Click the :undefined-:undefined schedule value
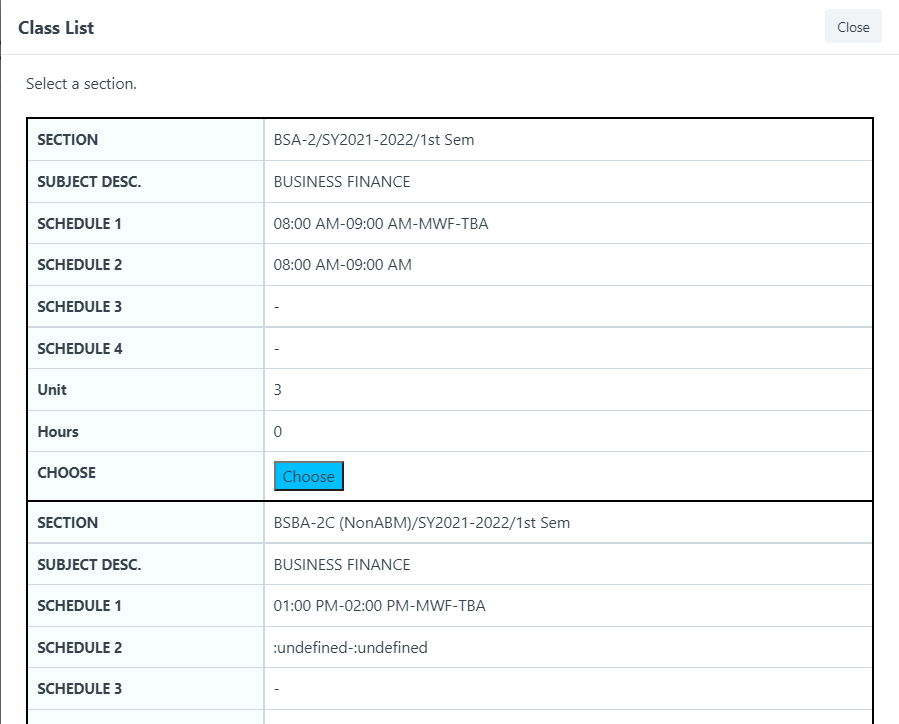This screenshot has height=724, width=899. 350,648
